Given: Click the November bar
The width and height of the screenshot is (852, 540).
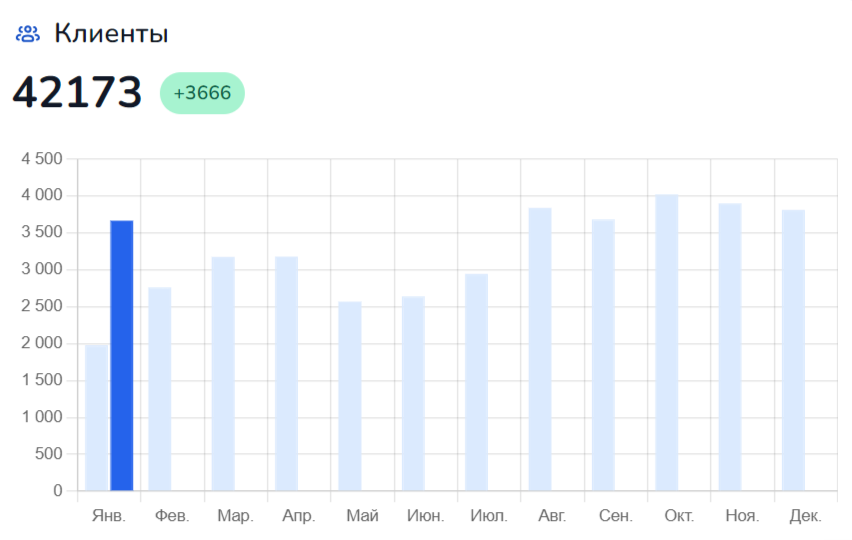Looking at the screenshot, I should tap(730, 347).
